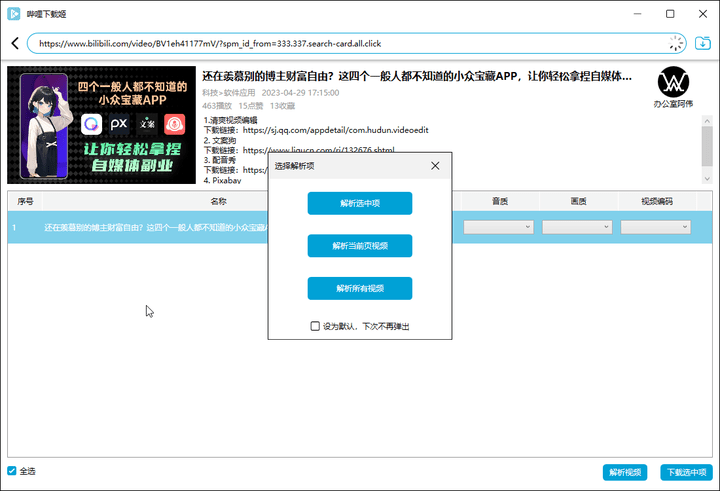The height and width of the screenshot is (491, 720).
Task: Open the uploader avatar 办公室阿伟
Action: pos(673,82)
